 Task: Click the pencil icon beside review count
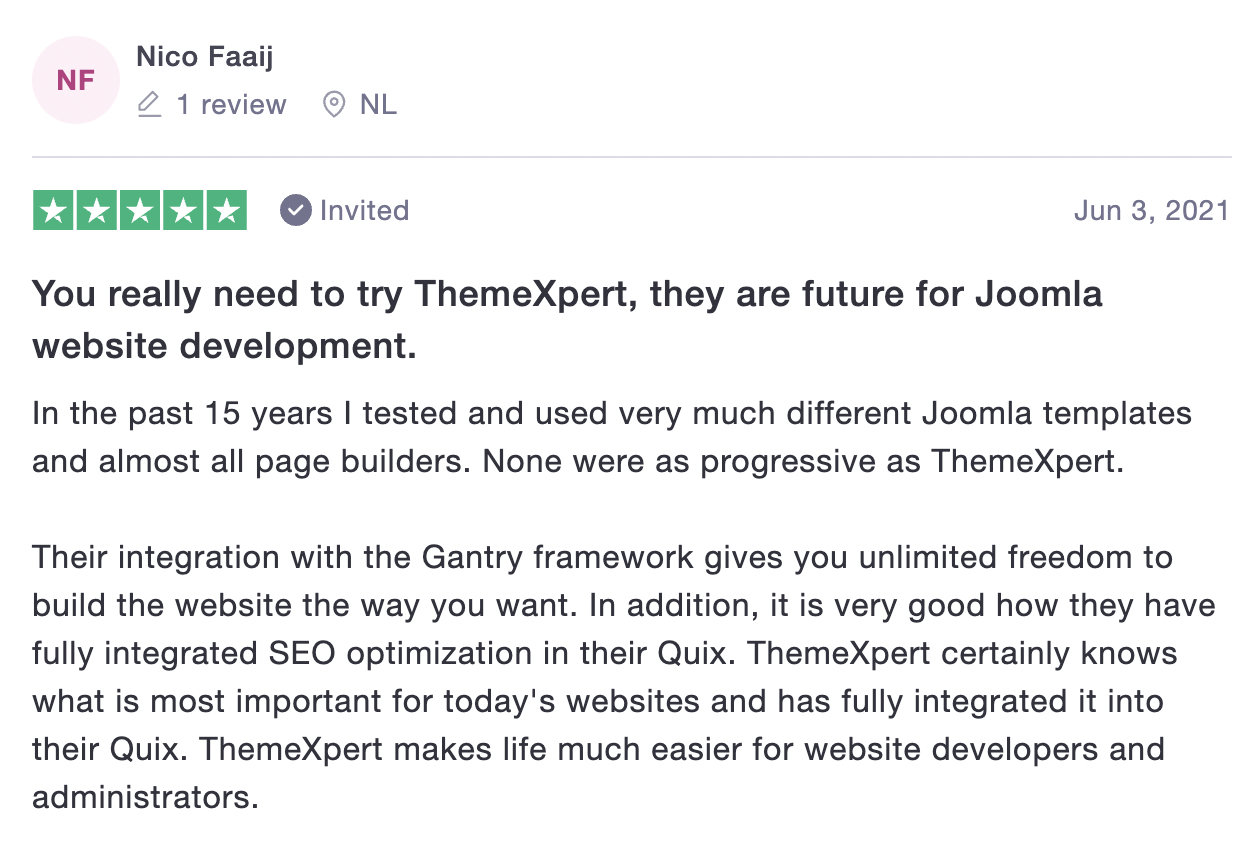click(x=149, y=104)
